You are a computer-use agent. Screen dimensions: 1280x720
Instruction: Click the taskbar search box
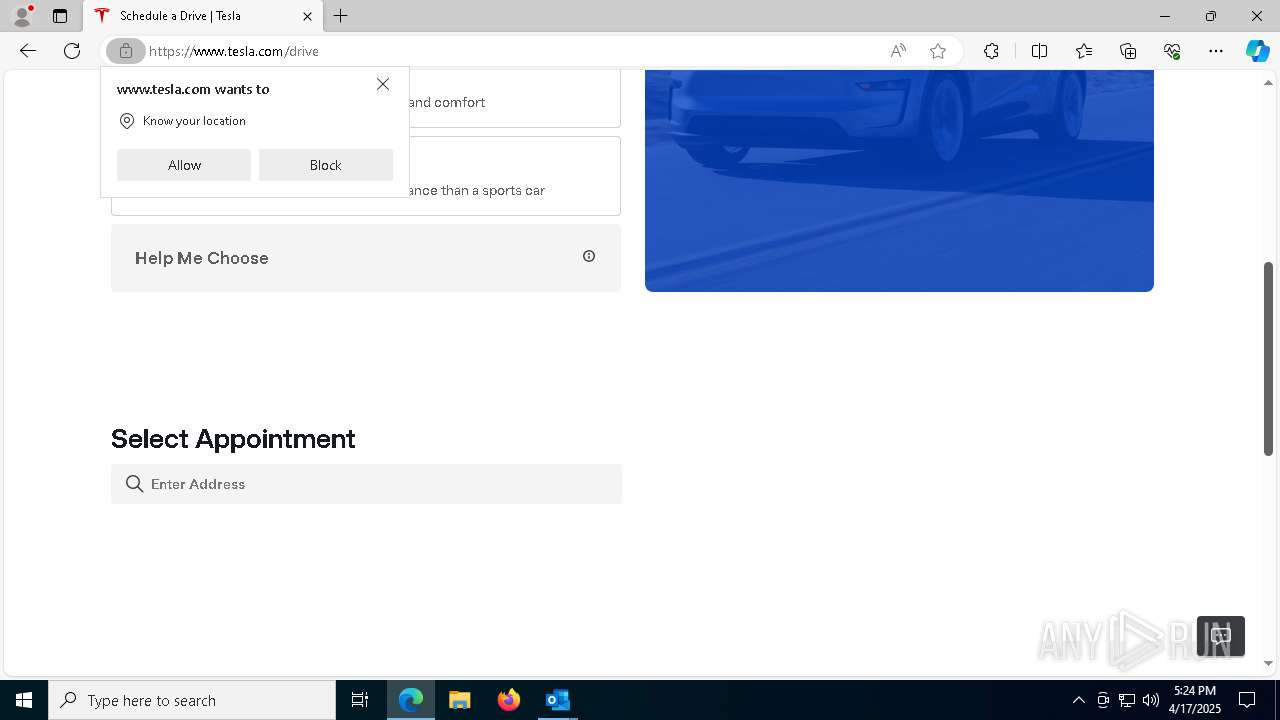click(192, 700)
